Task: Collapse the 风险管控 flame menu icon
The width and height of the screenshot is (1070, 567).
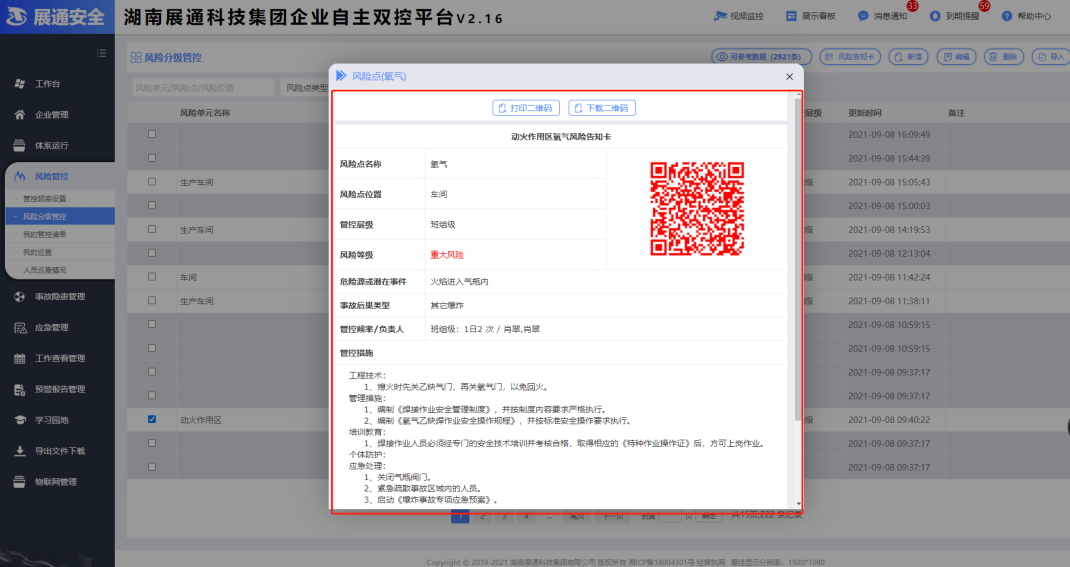Action: [20, 176]
